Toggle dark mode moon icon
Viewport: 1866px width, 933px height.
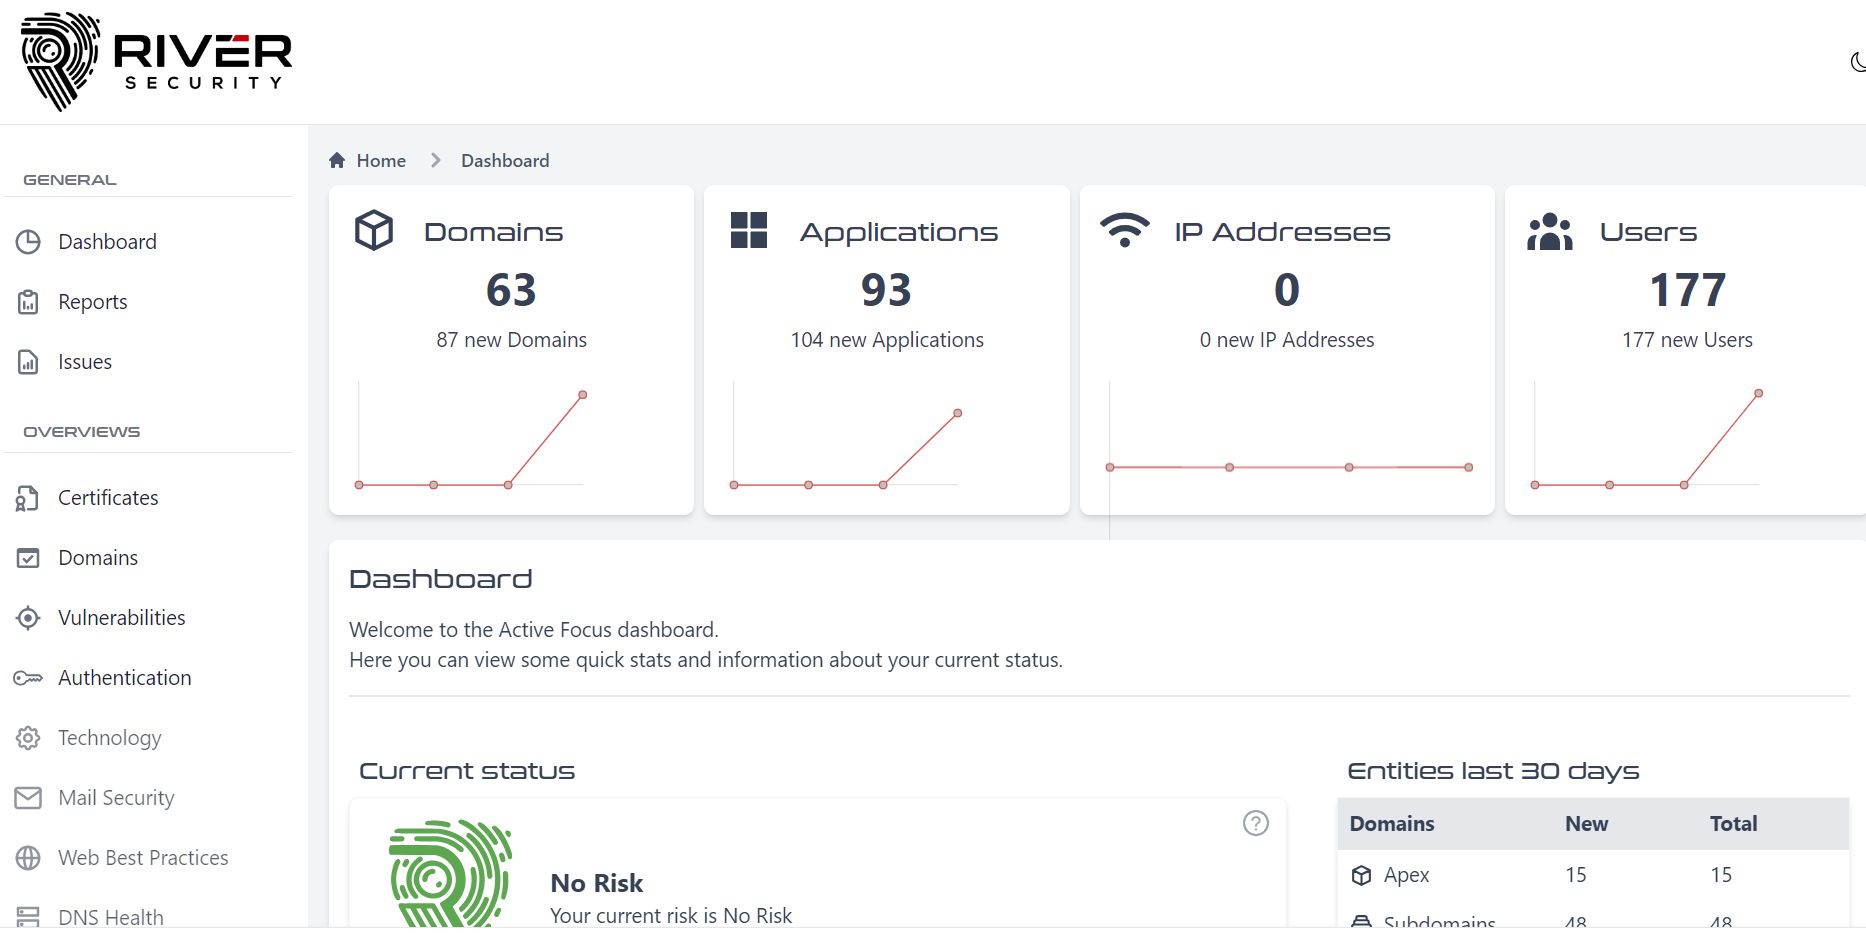[1857, 62]
